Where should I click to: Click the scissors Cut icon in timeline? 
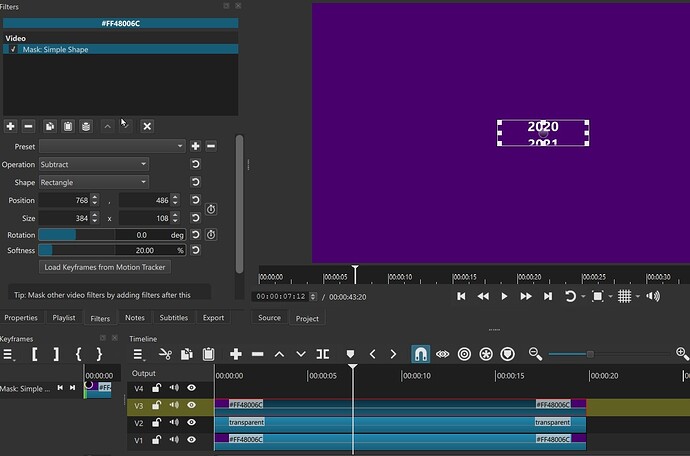click(165, 354)
